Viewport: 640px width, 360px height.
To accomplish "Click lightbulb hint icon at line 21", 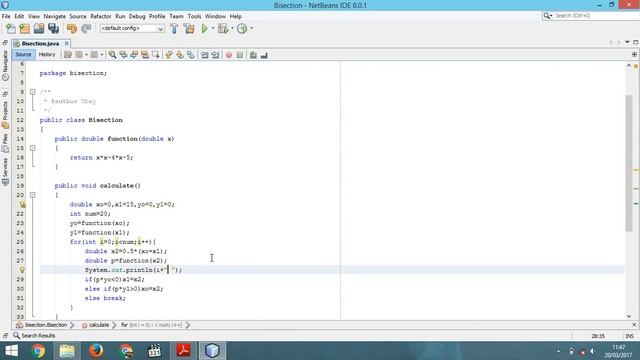I will 23,204.
